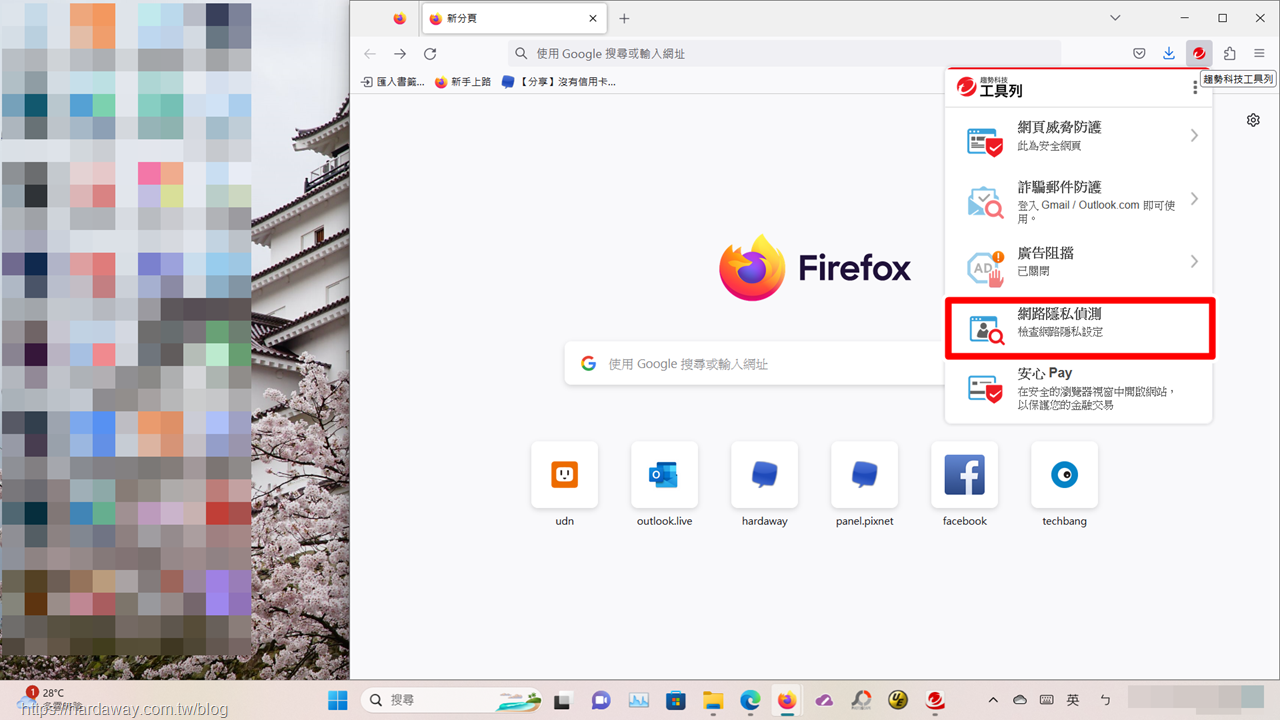Click the Firefox taskbar icon
The height and width of the screenshot is (720, 1280).
pyautogui.click(x=787, y=700)
